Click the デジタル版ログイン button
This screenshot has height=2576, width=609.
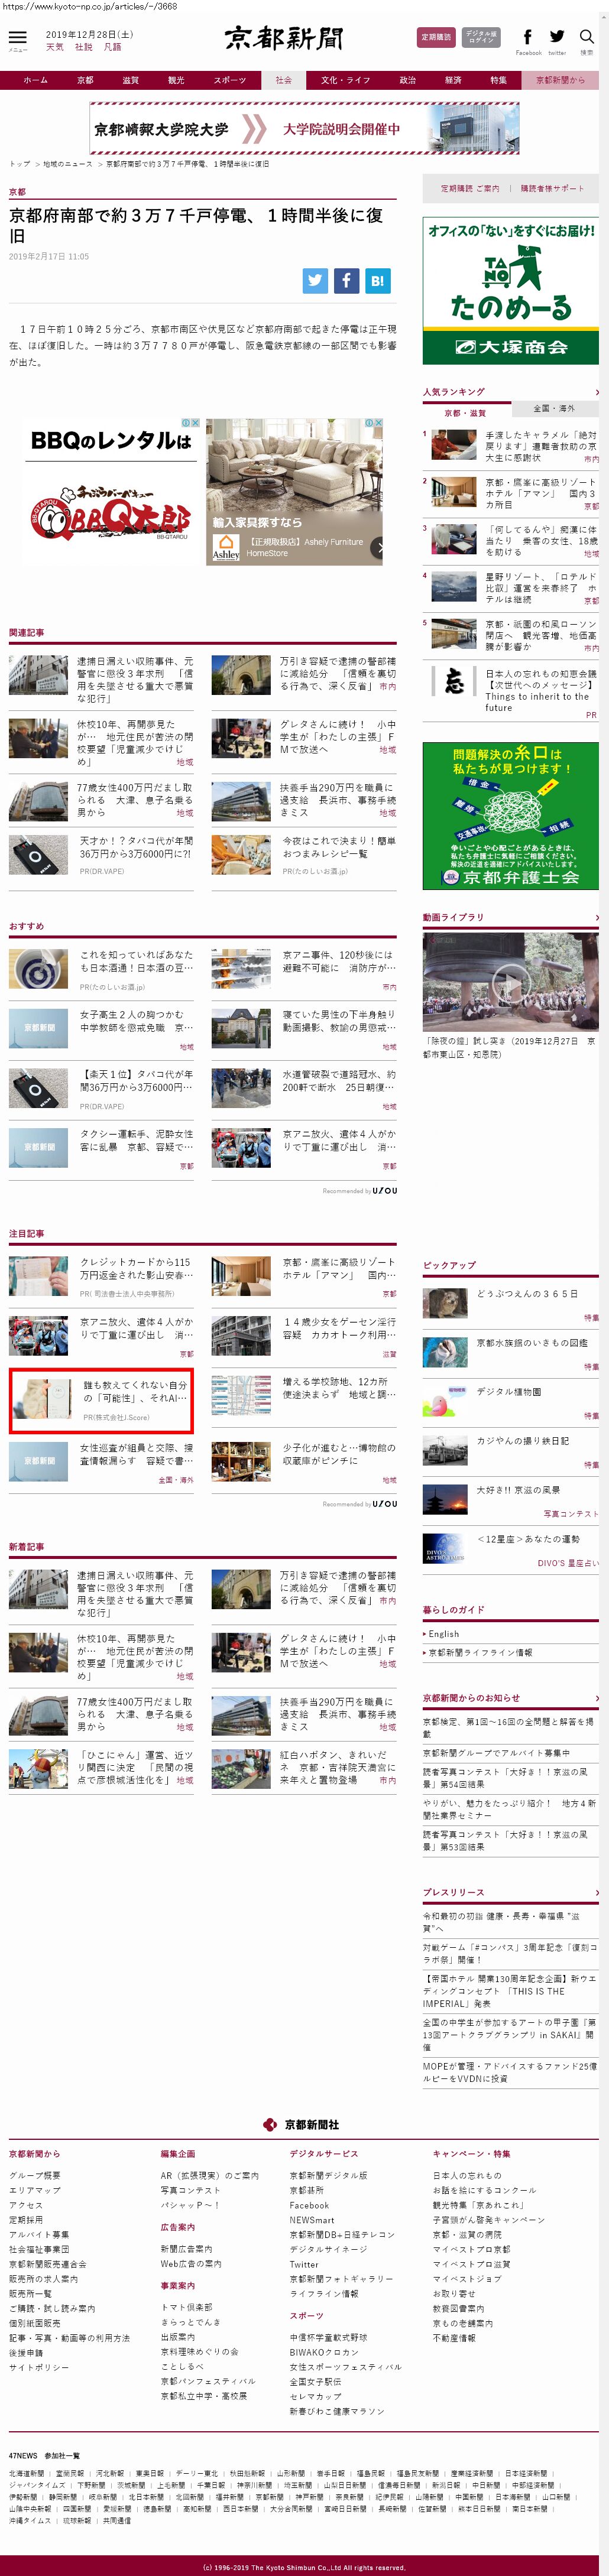pyautogui.click(x=481, y=37)
